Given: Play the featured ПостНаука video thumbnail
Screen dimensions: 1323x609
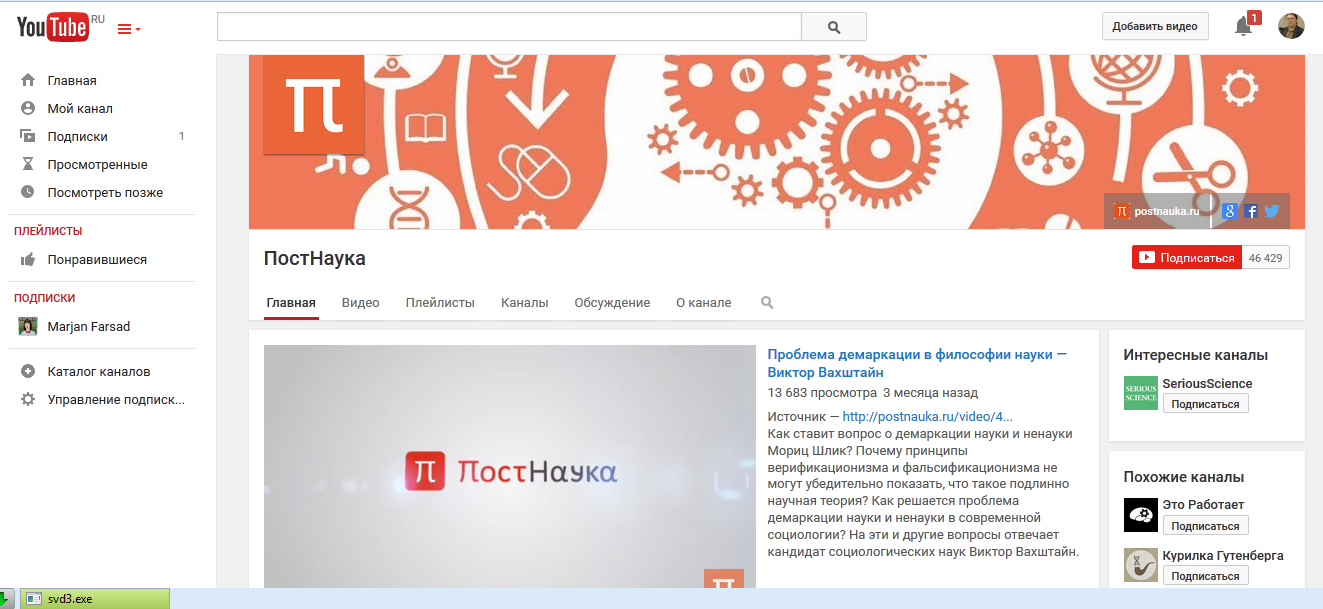Looking at the screenshot, I should tap(510, 467).
